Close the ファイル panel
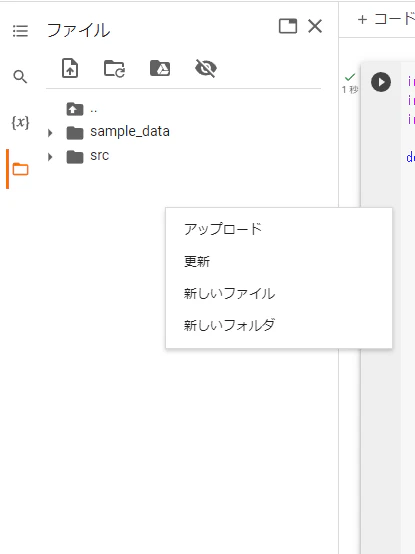Screen dimensions: 415x554 [x=315, y=26]
